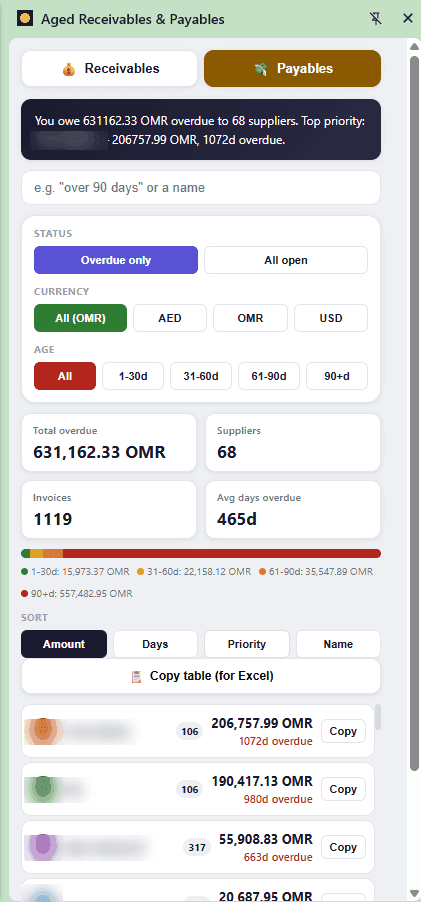Copy the 206,757.99 OMR supplier row

pyautogui.click(x=343, y=731)
